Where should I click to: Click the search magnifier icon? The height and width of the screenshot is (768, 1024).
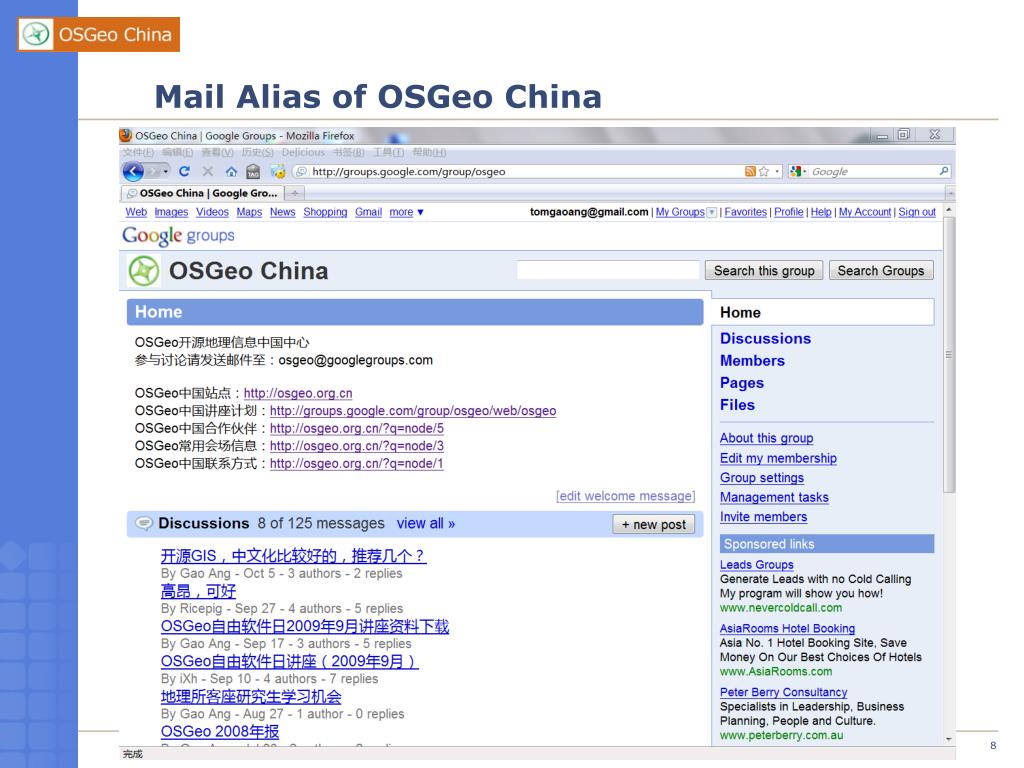944,171
